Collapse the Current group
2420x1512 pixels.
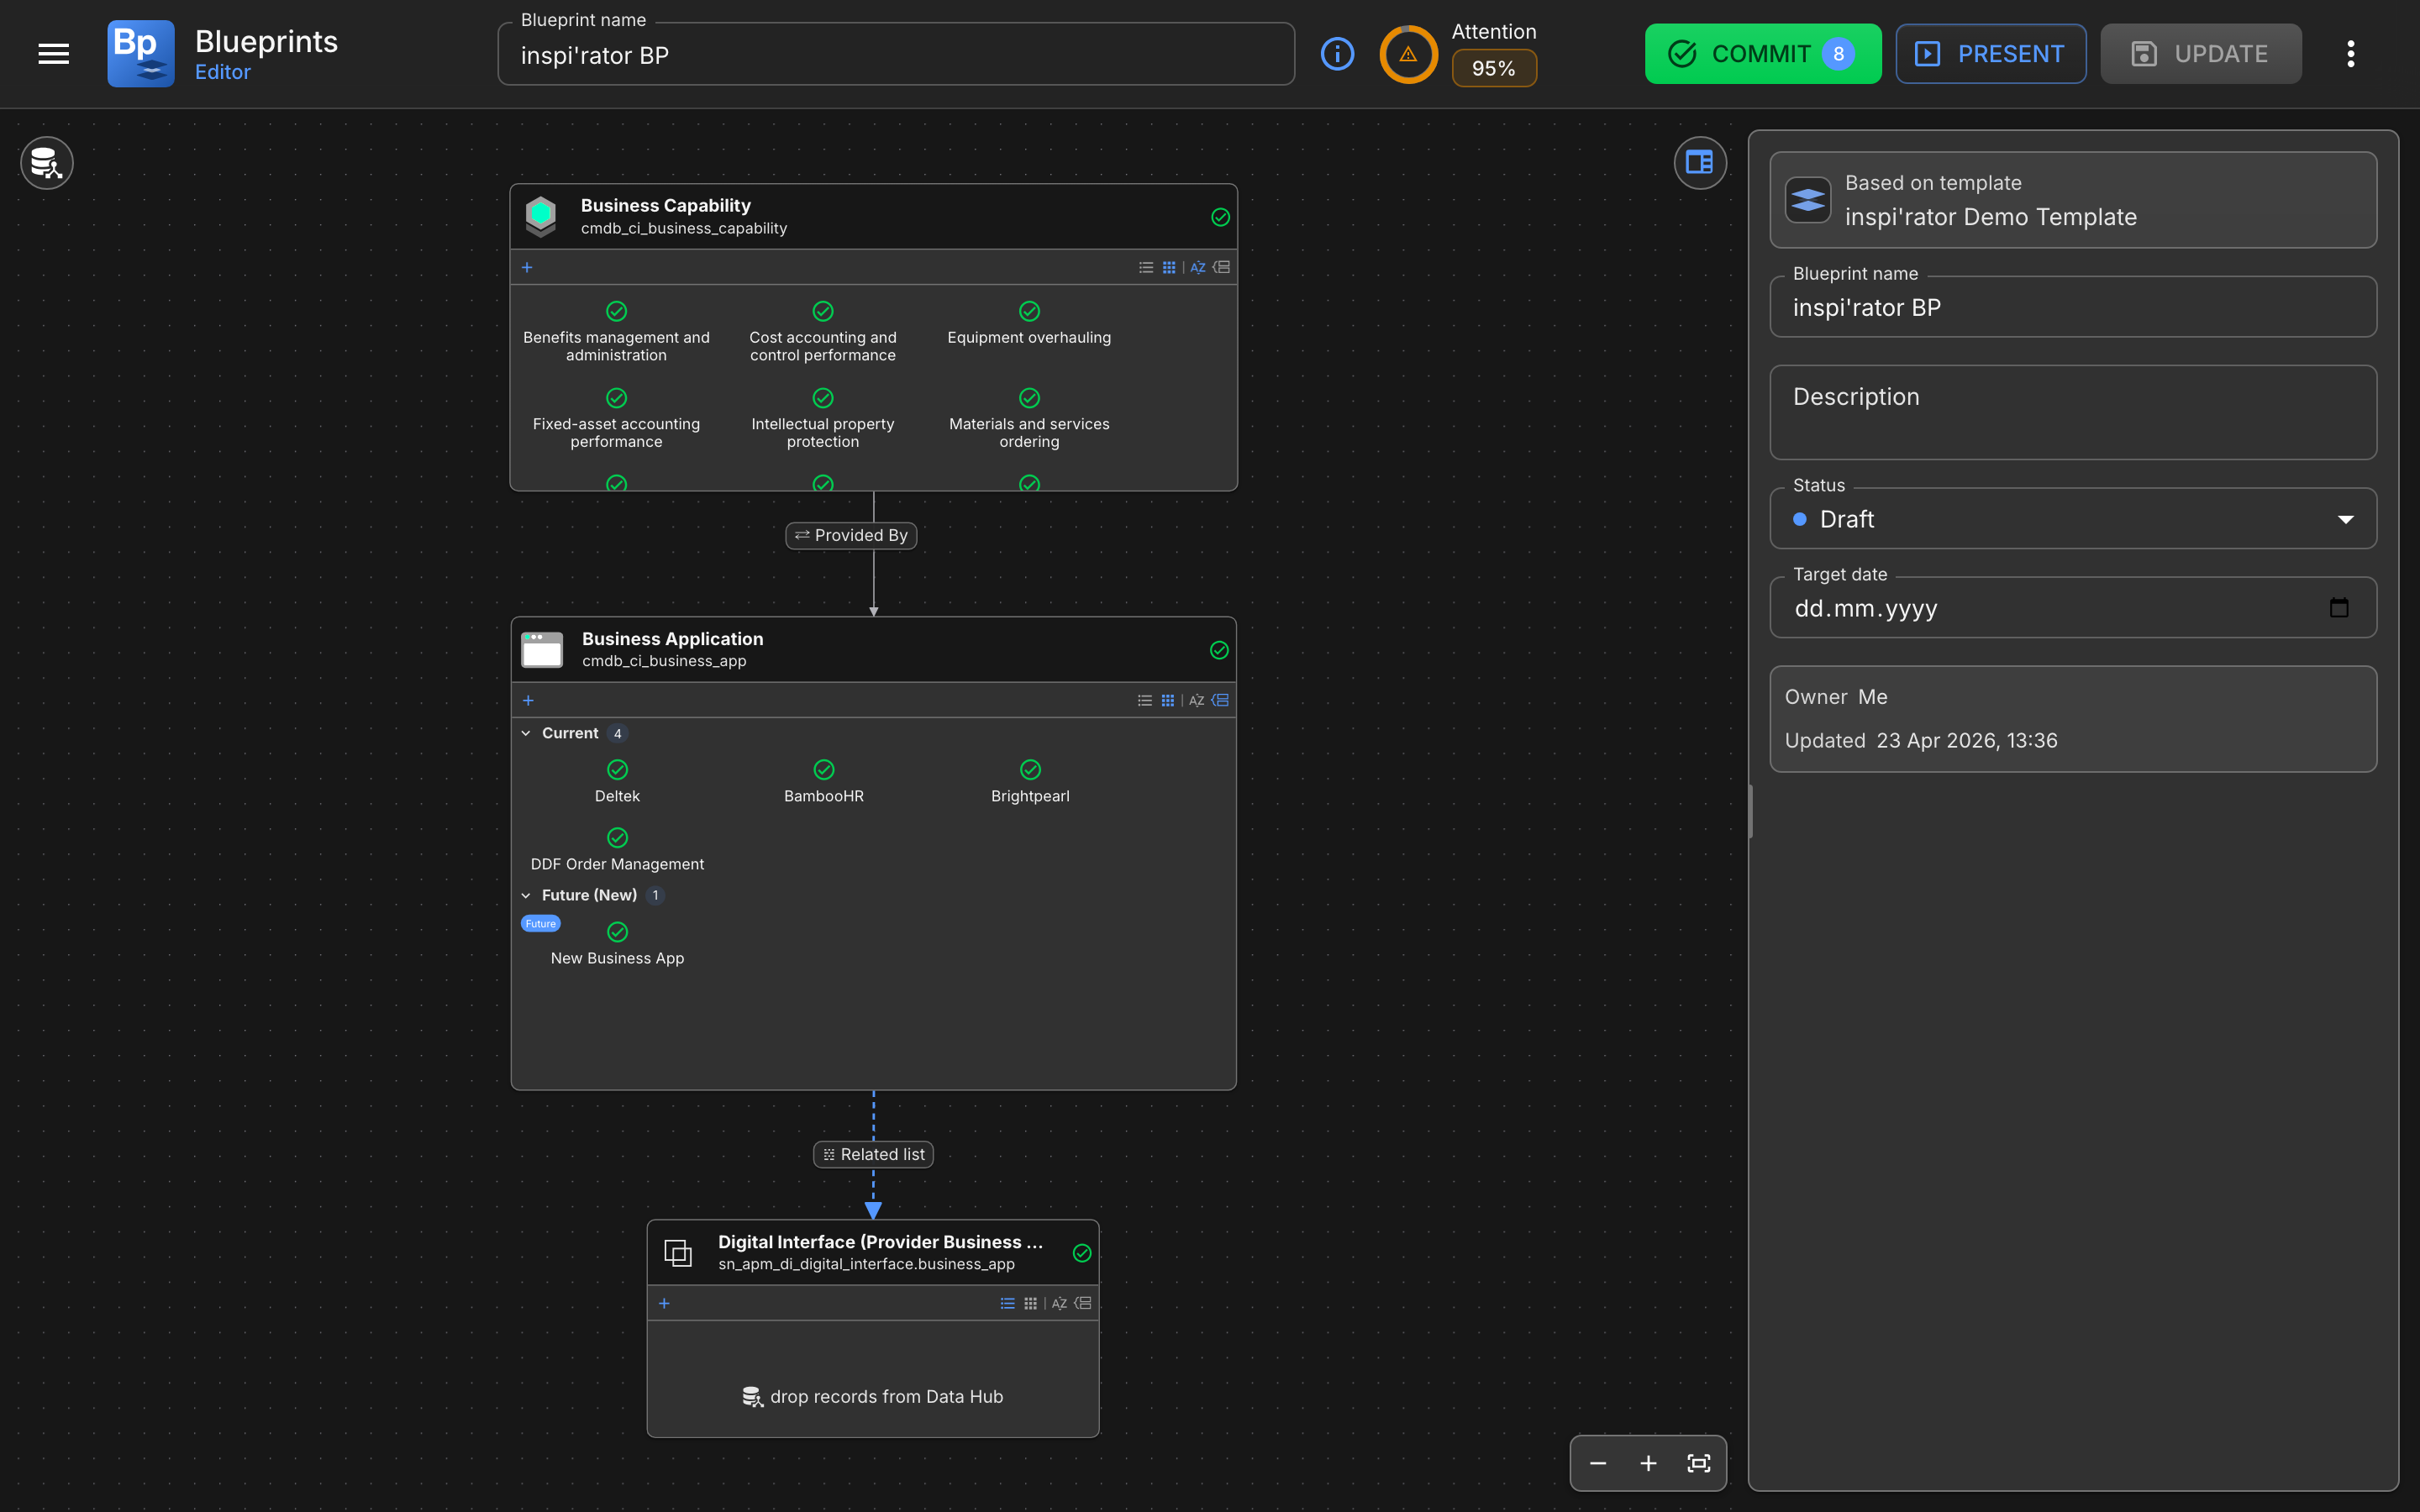click(x=526, y=733)
